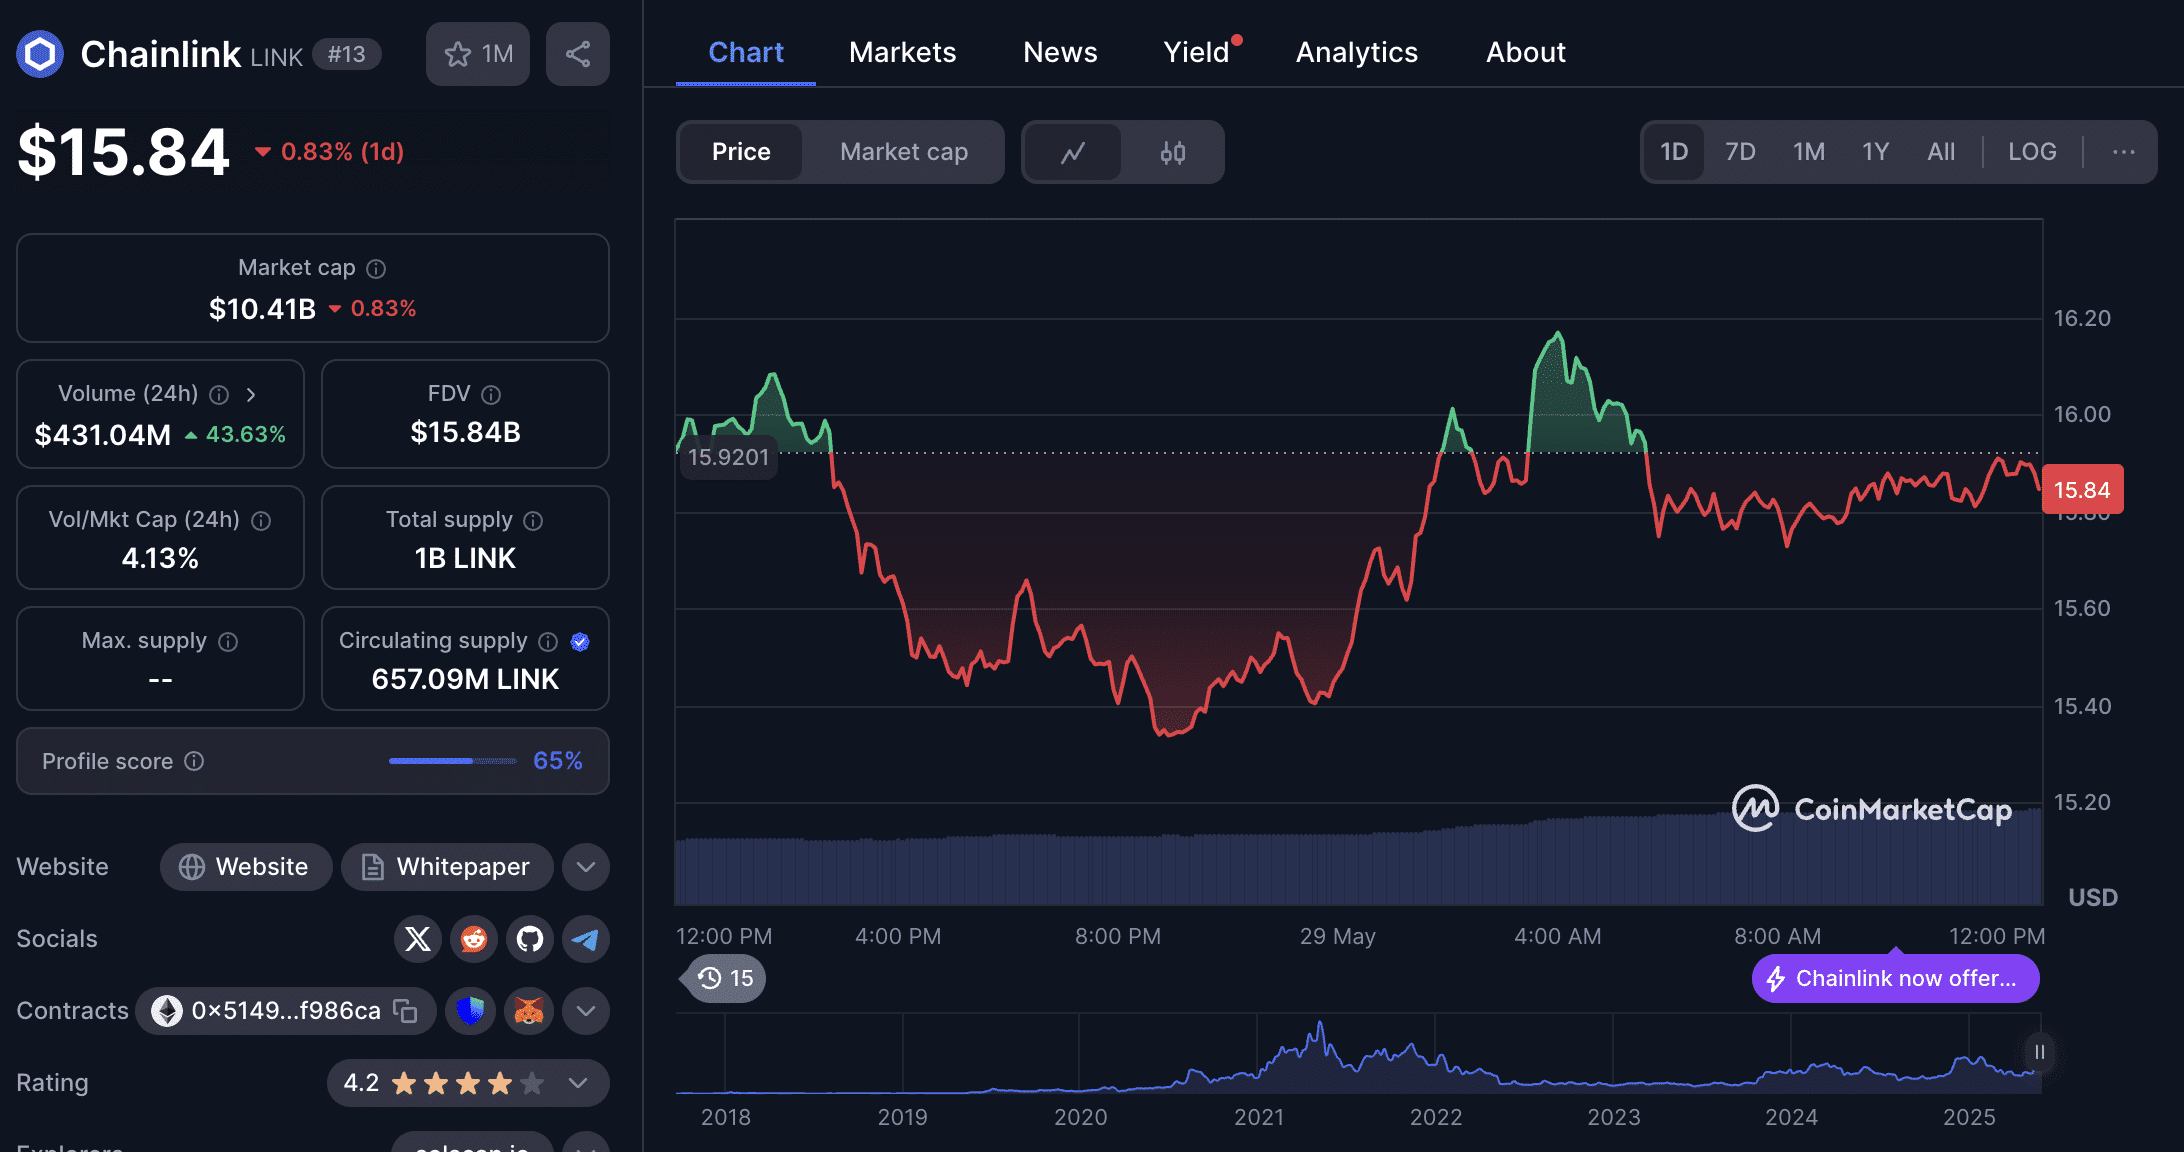Select 1Y time range

(x=1875, y=152)
